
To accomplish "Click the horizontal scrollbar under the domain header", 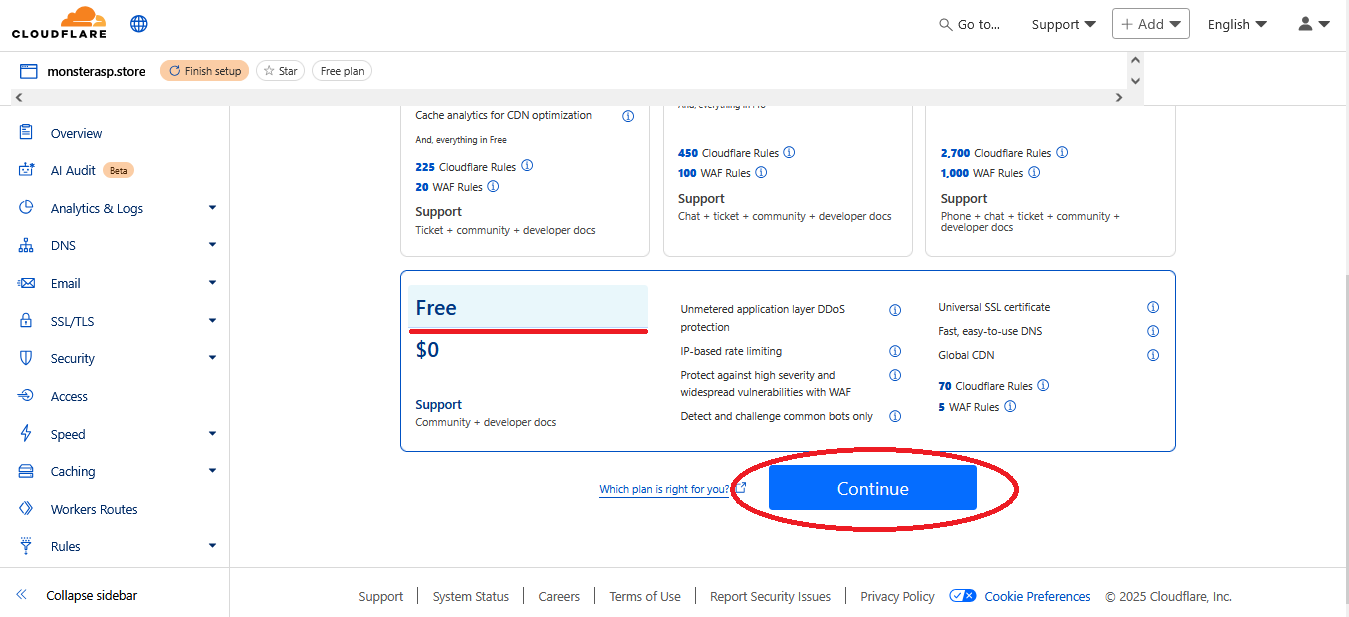I will click(570, 97).
